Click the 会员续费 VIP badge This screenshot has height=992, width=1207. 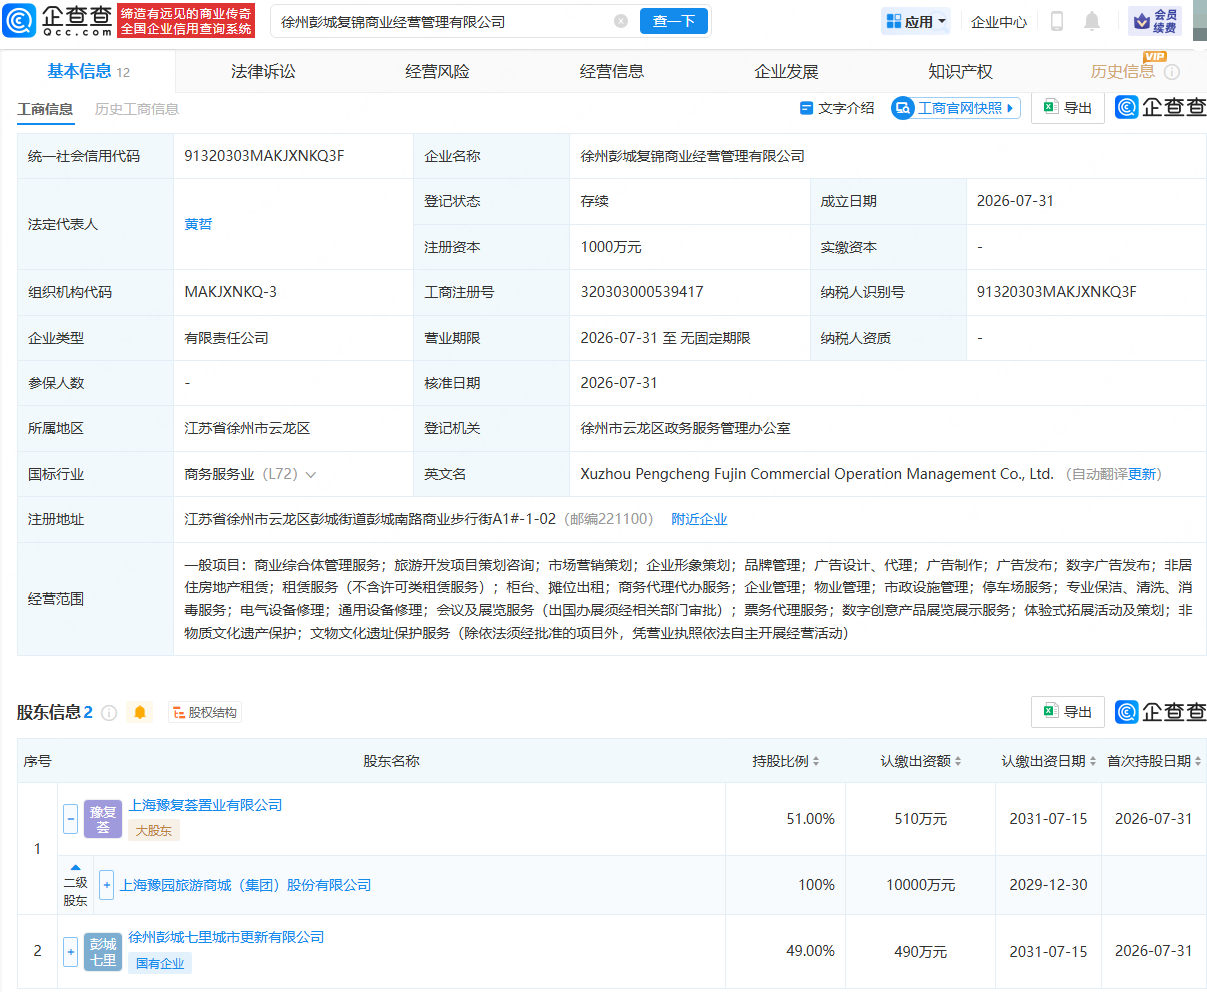1156,21
